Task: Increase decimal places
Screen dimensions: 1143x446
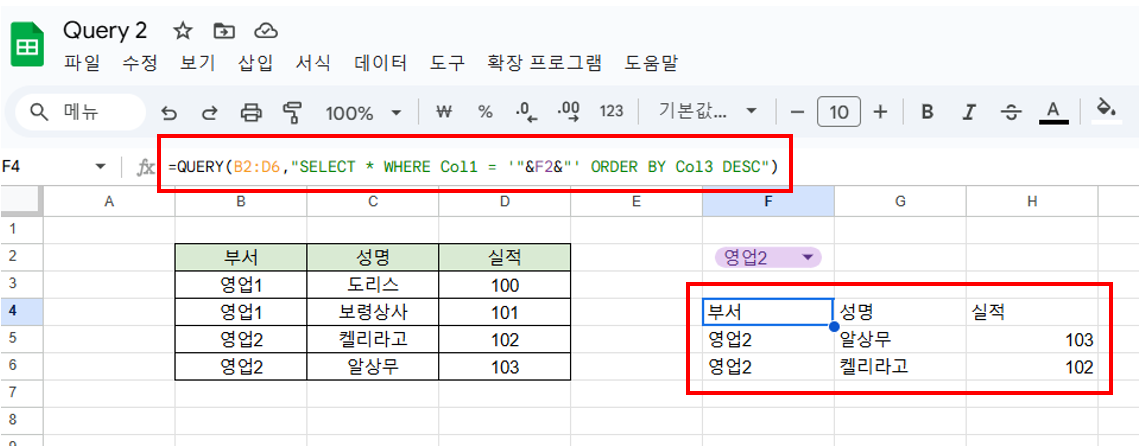Action: pos(568,112)
